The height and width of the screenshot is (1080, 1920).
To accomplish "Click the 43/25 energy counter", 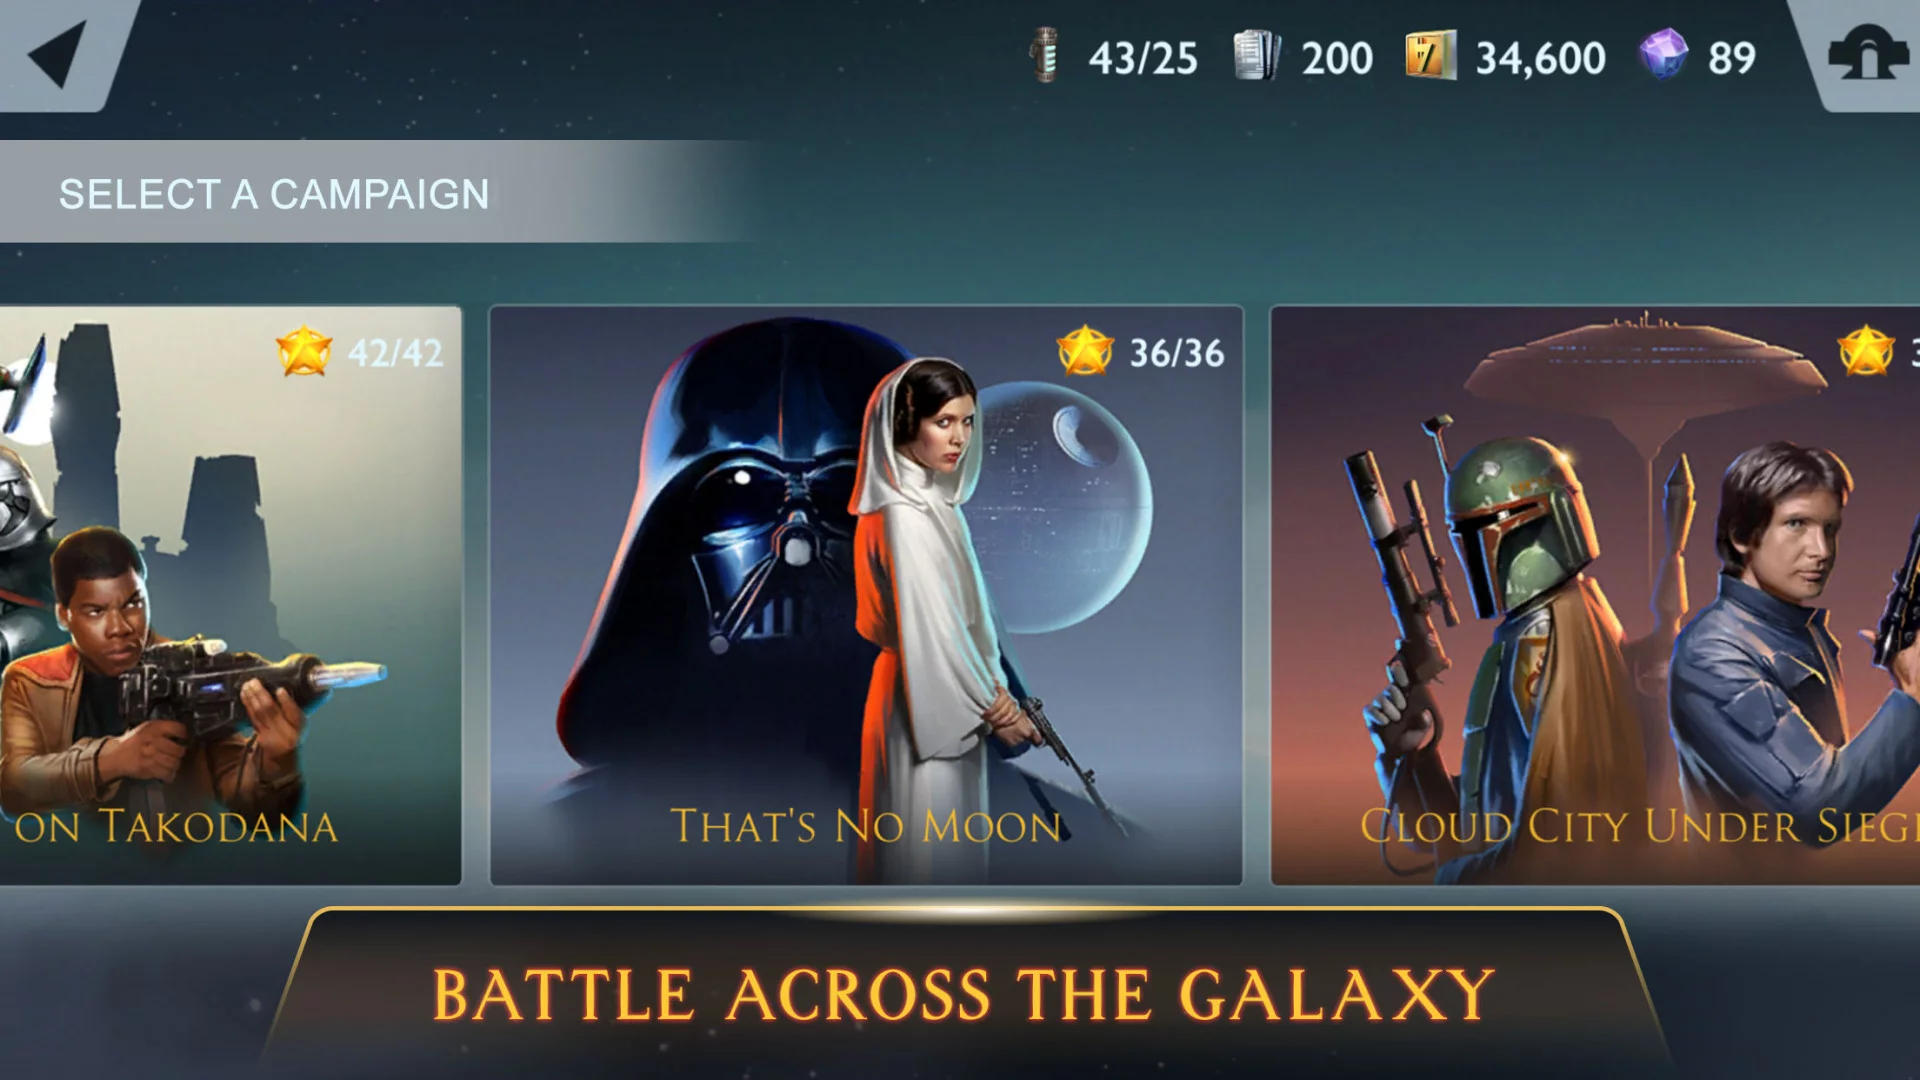I will [x=1143, y=58].
